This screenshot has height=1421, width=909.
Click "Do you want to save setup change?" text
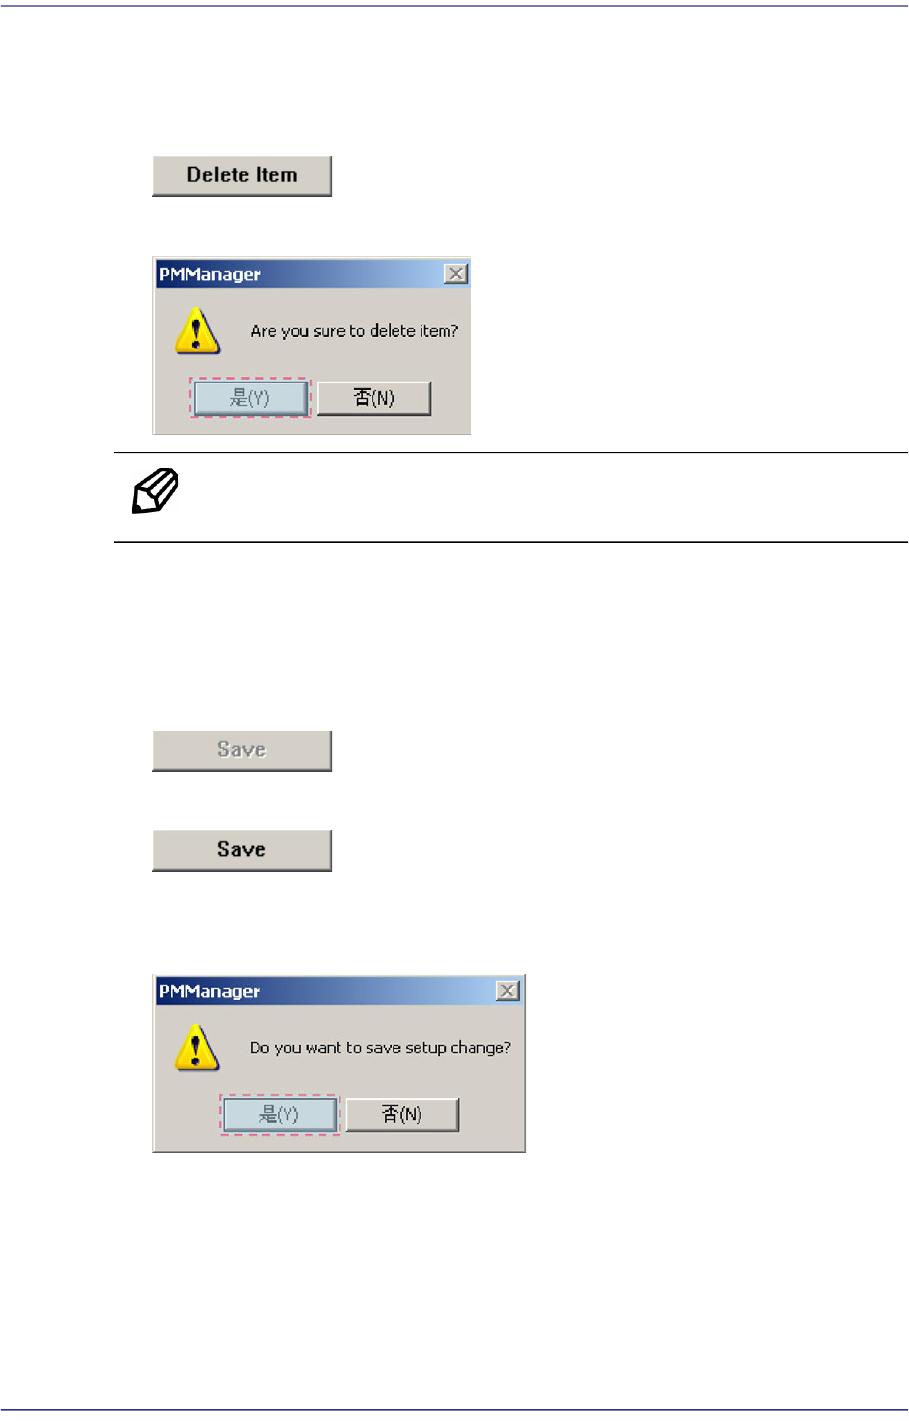380,1048
